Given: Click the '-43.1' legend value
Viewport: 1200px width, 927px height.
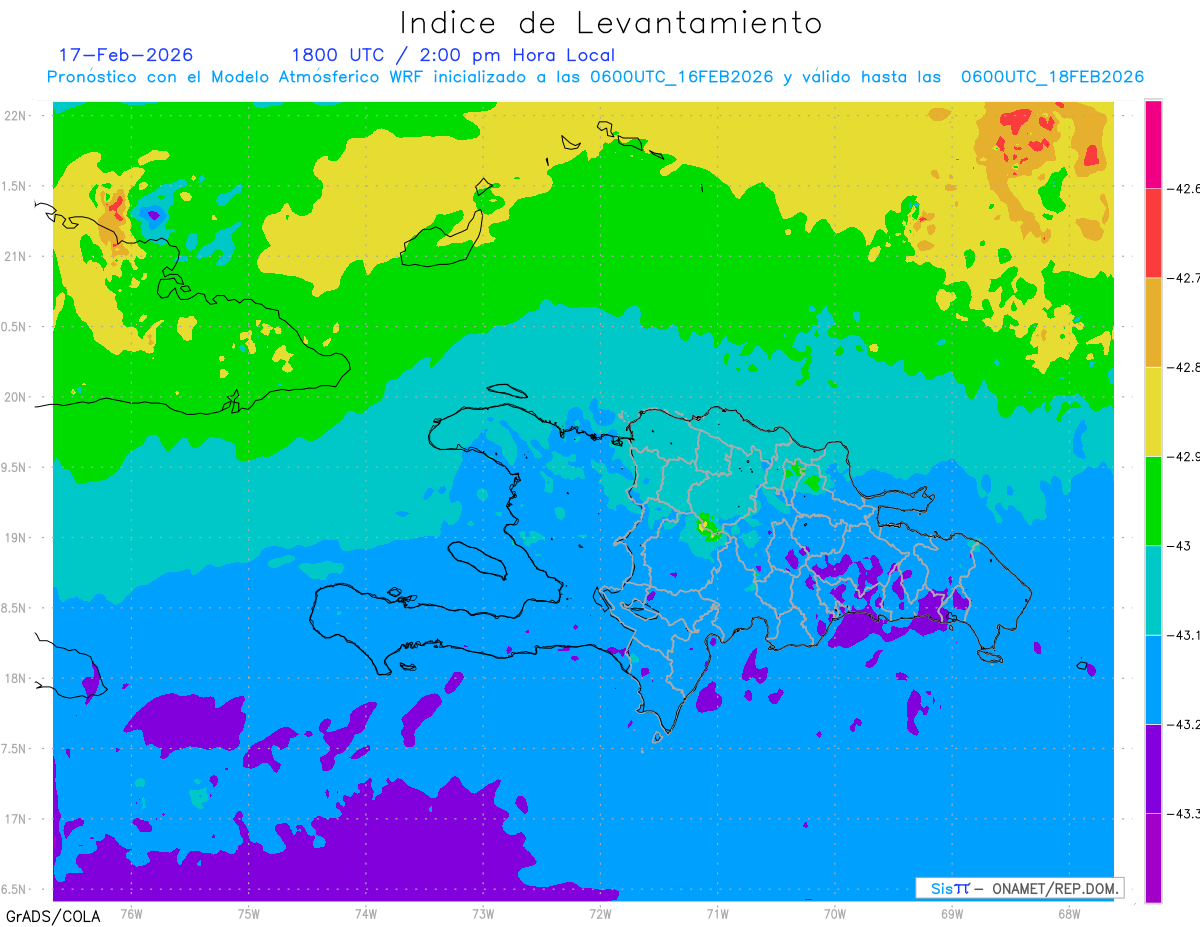Looking at the screenshot, I should pos(1184,635).
